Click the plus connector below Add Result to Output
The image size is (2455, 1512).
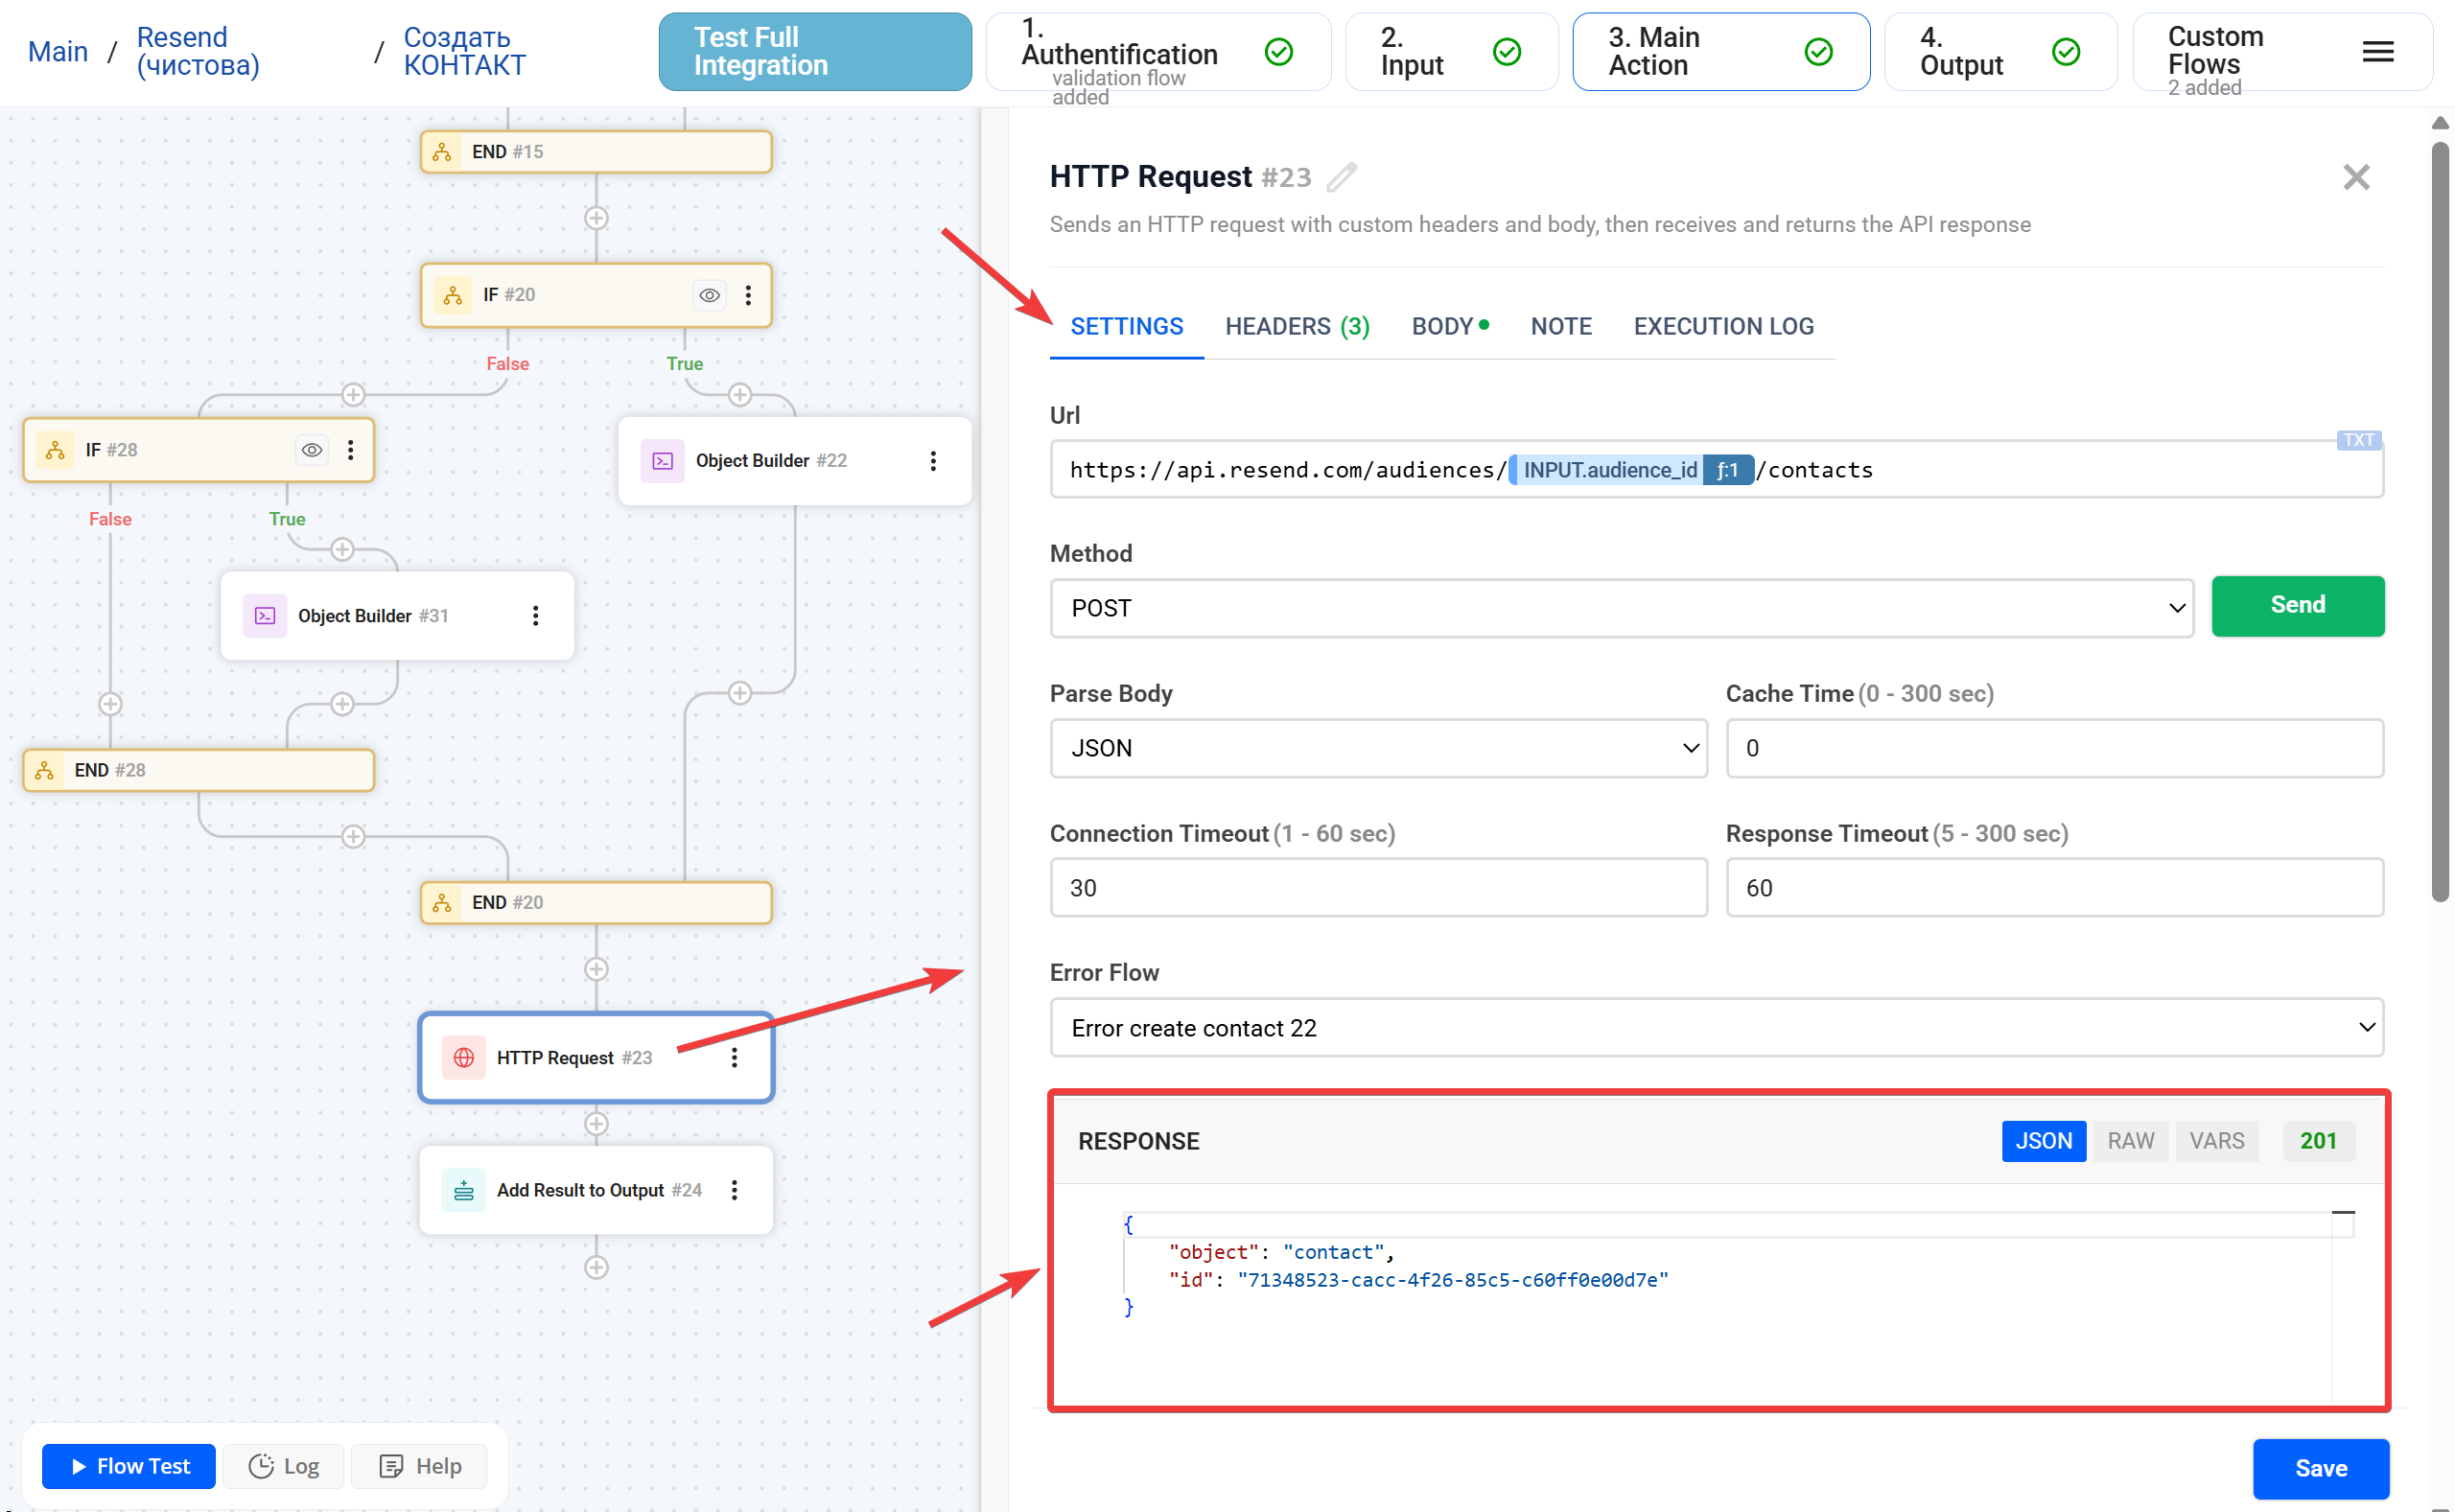point(596,1268)
